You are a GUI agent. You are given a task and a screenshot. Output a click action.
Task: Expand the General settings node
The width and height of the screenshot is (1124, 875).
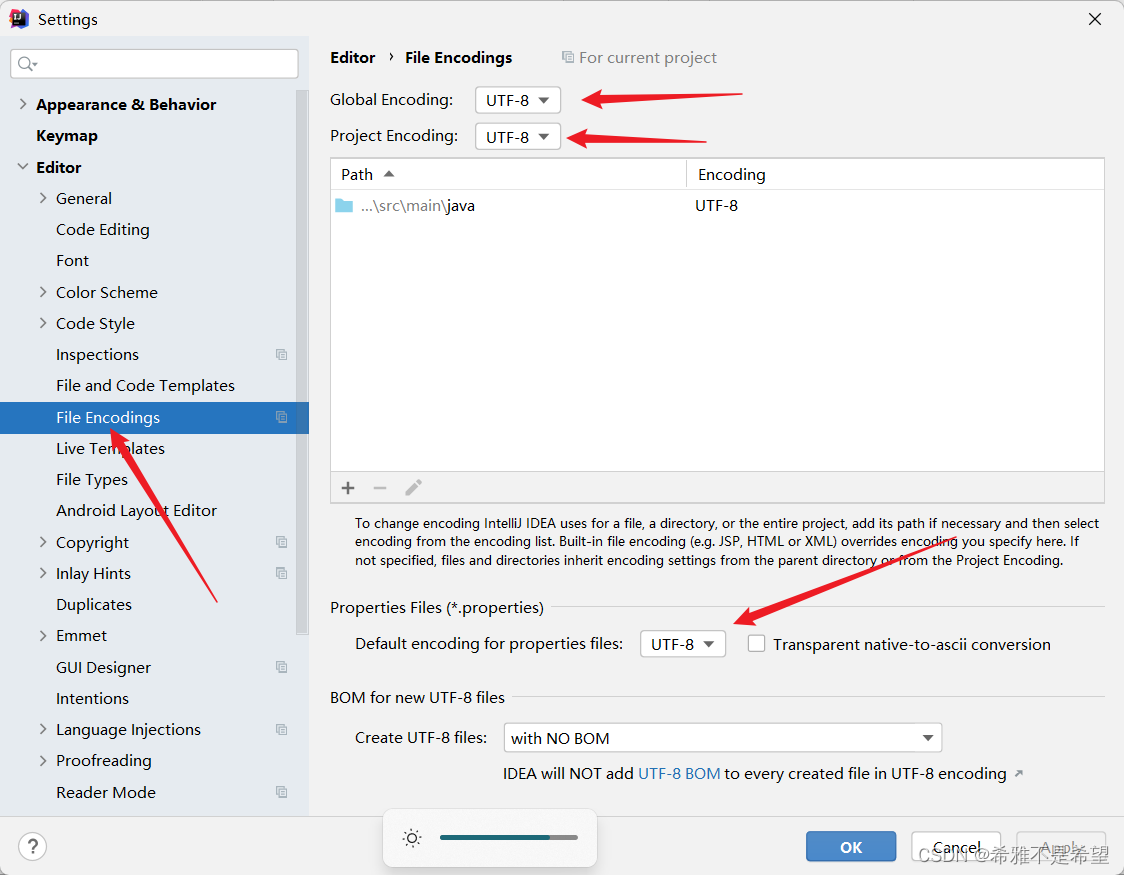pos(43,199)
